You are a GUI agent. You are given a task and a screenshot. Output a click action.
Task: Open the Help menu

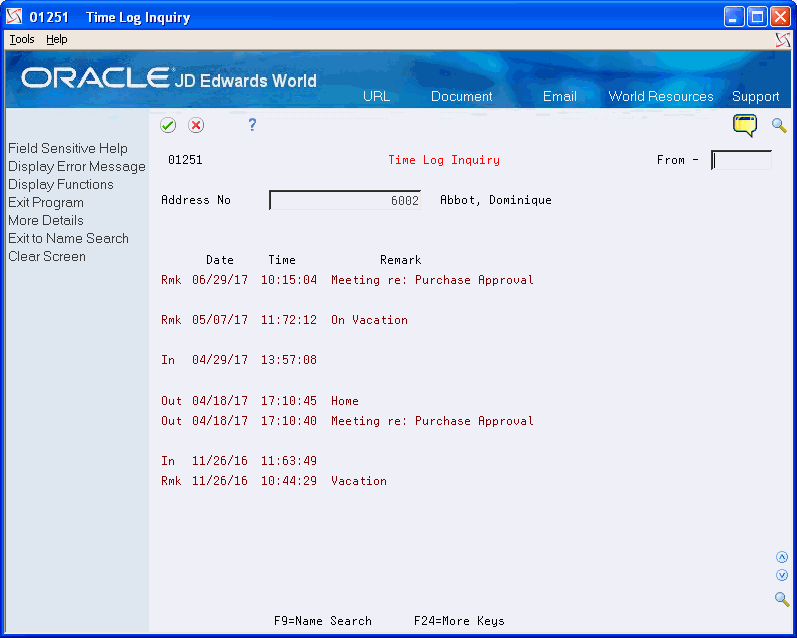click(x=56, y=39)
